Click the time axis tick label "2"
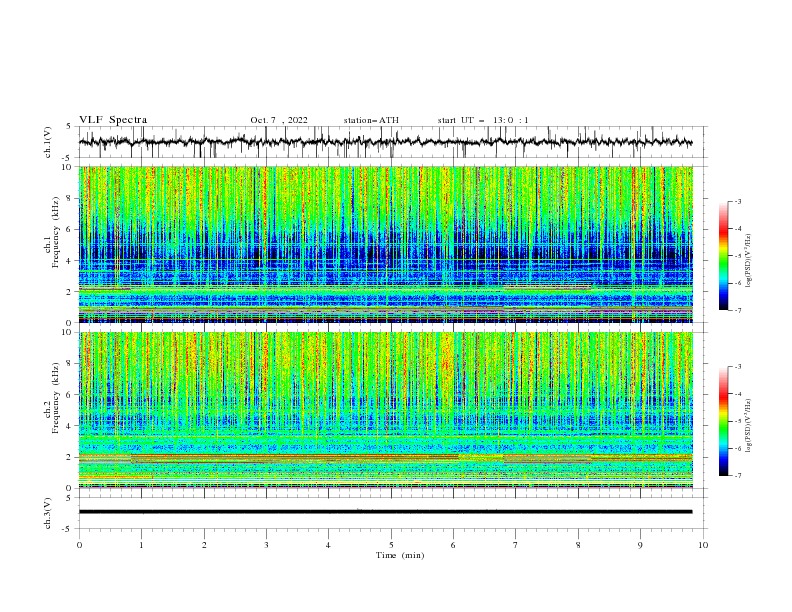Screen dimensions: 792x612 [204, 545]
